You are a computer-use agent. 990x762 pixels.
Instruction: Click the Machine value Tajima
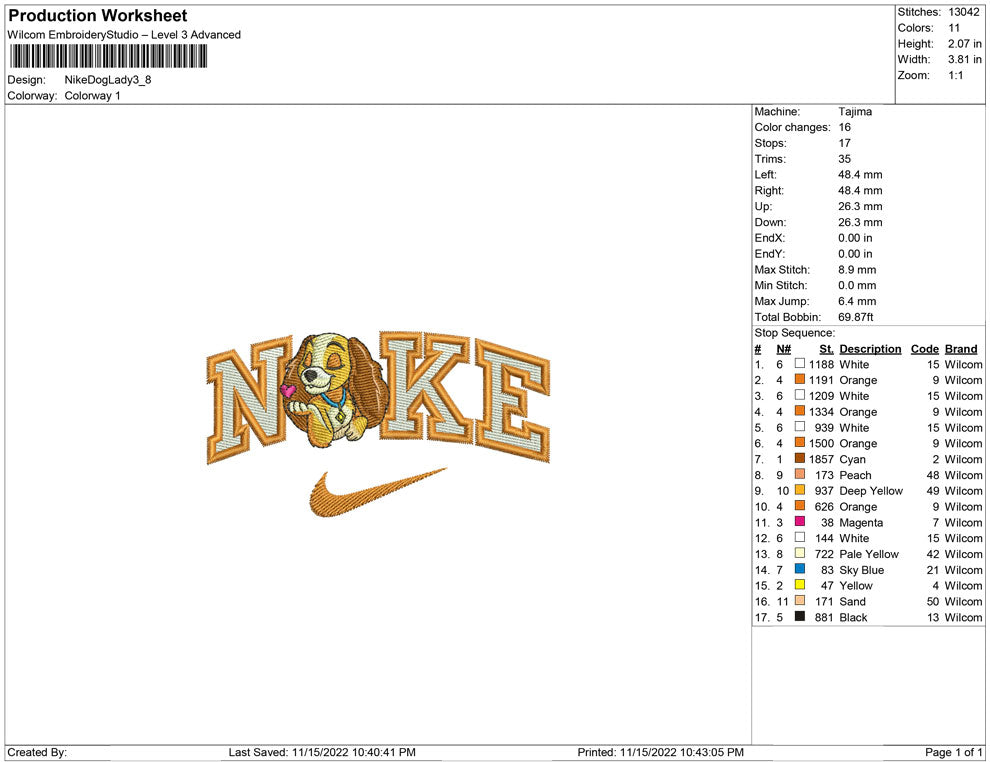856,112
